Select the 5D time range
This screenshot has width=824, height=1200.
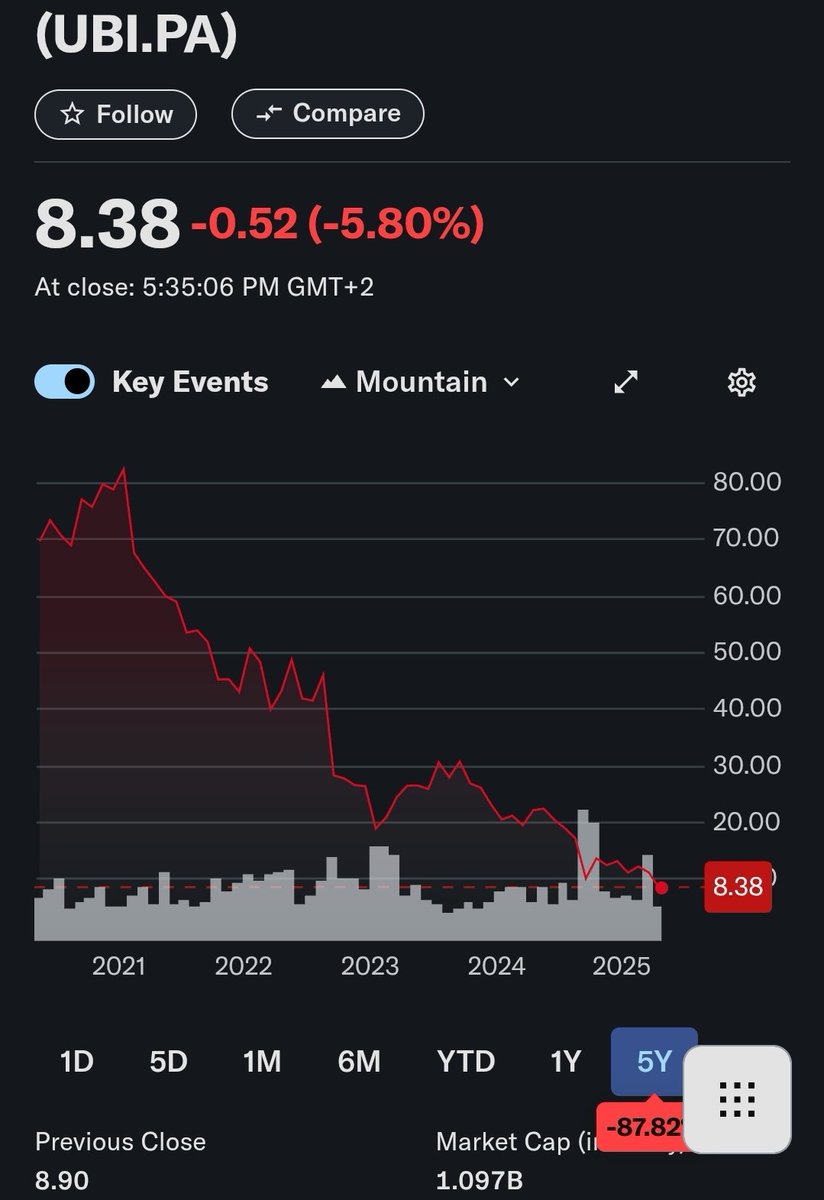[x=168, y=1061]
